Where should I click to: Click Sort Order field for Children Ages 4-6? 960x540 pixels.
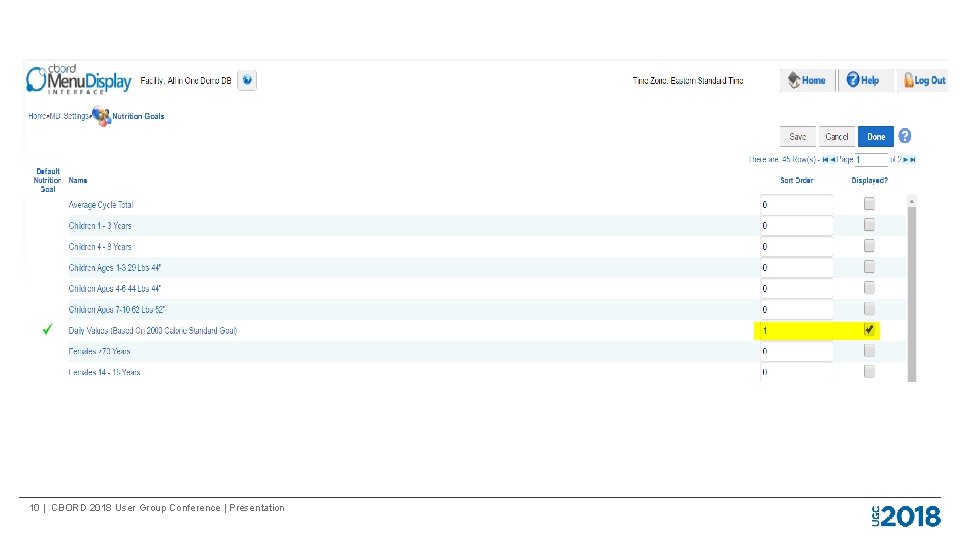tap(797, 288)
